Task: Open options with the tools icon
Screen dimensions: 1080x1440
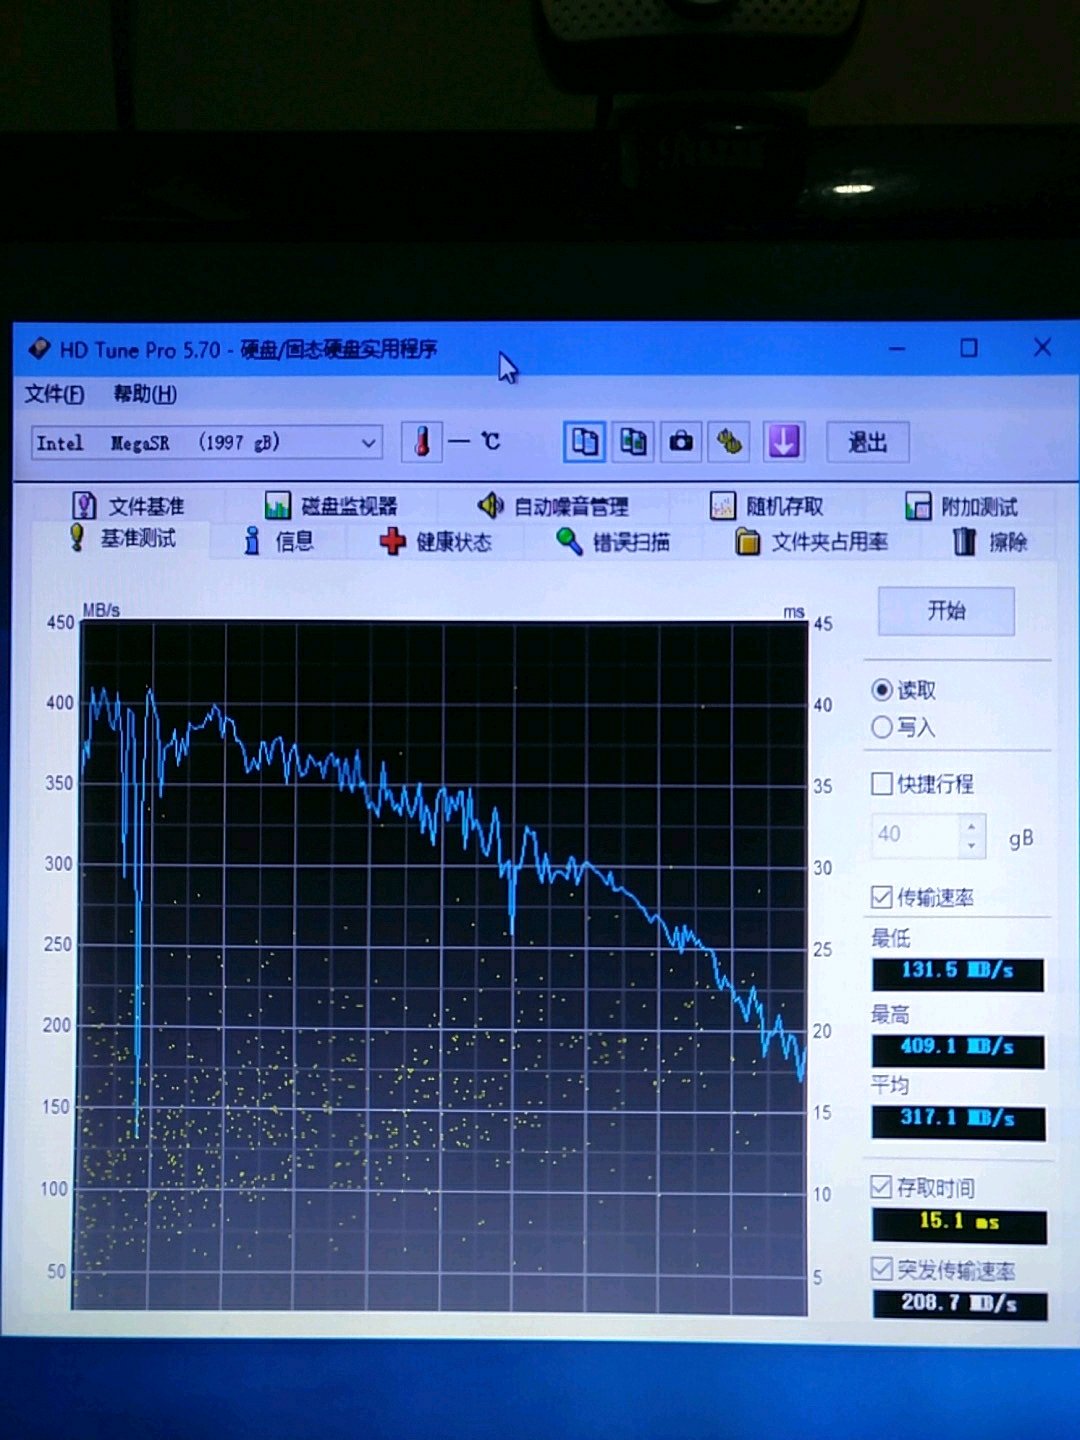Action: coord(729,442)
